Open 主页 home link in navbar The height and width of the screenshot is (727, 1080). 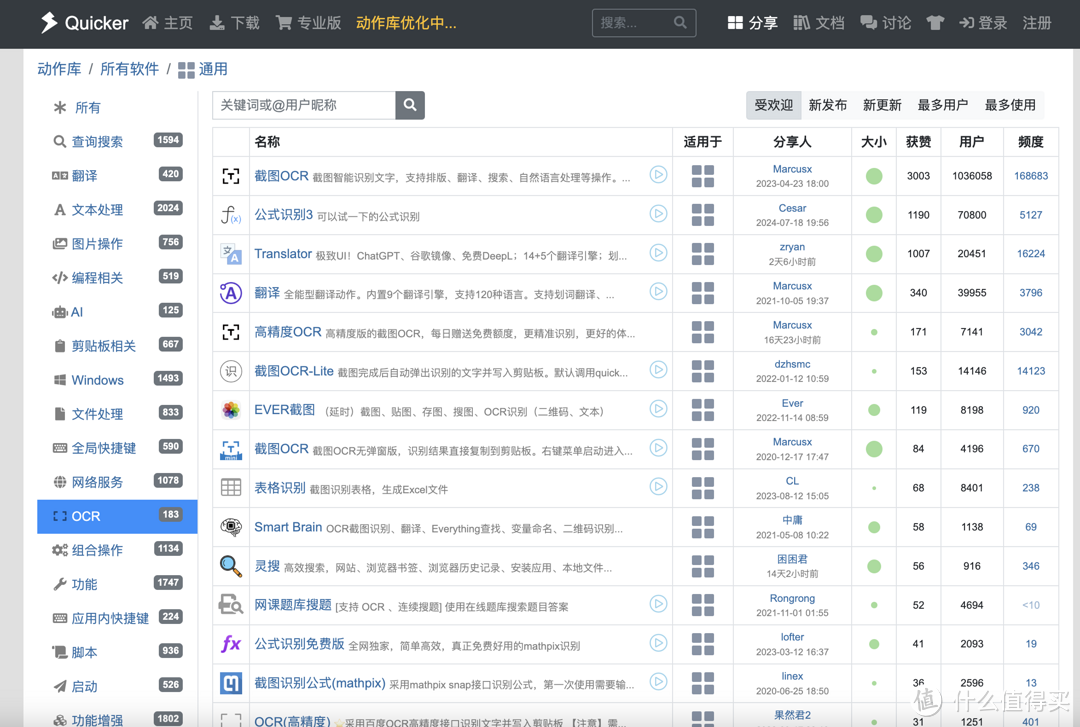point(168,23)
